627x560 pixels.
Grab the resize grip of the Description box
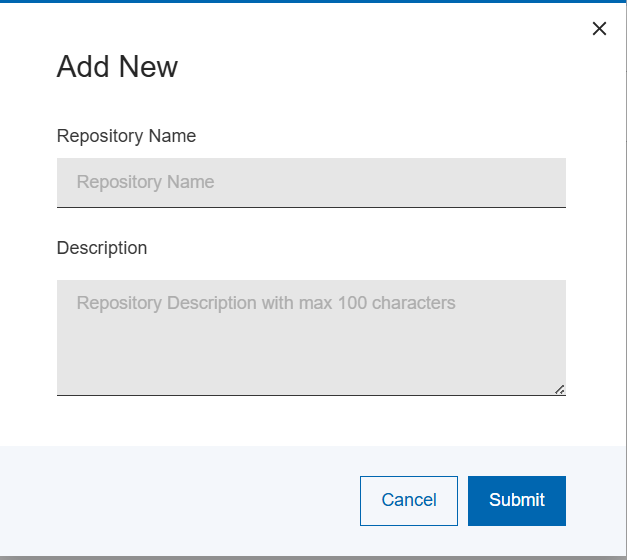pyautogui.click(x=559, y=389)
